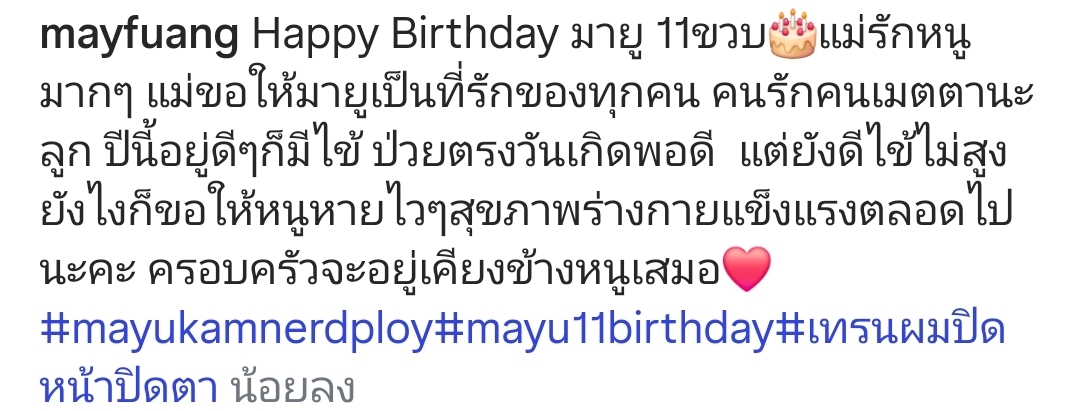Screen dimensions: 1078x411
Task: Click the phrase ครอบครัวจะอยู่เคียงข้างหนูเสมอ
Action: (434, 269)
